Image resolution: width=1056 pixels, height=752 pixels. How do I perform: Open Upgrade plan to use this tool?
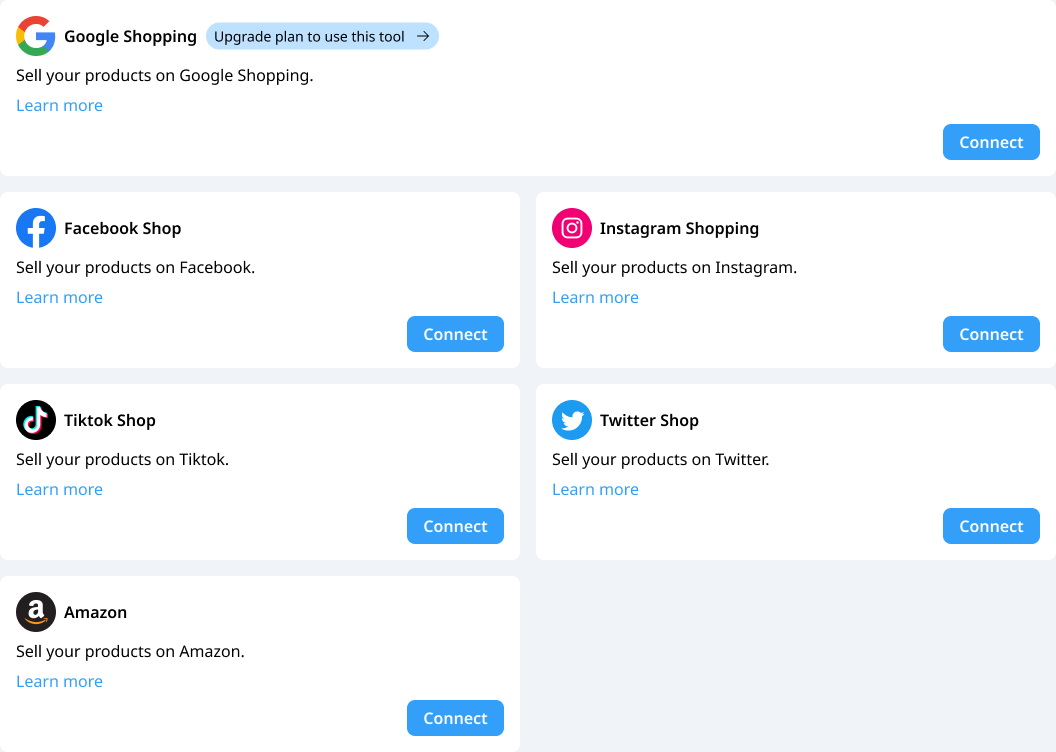[322, 36]
